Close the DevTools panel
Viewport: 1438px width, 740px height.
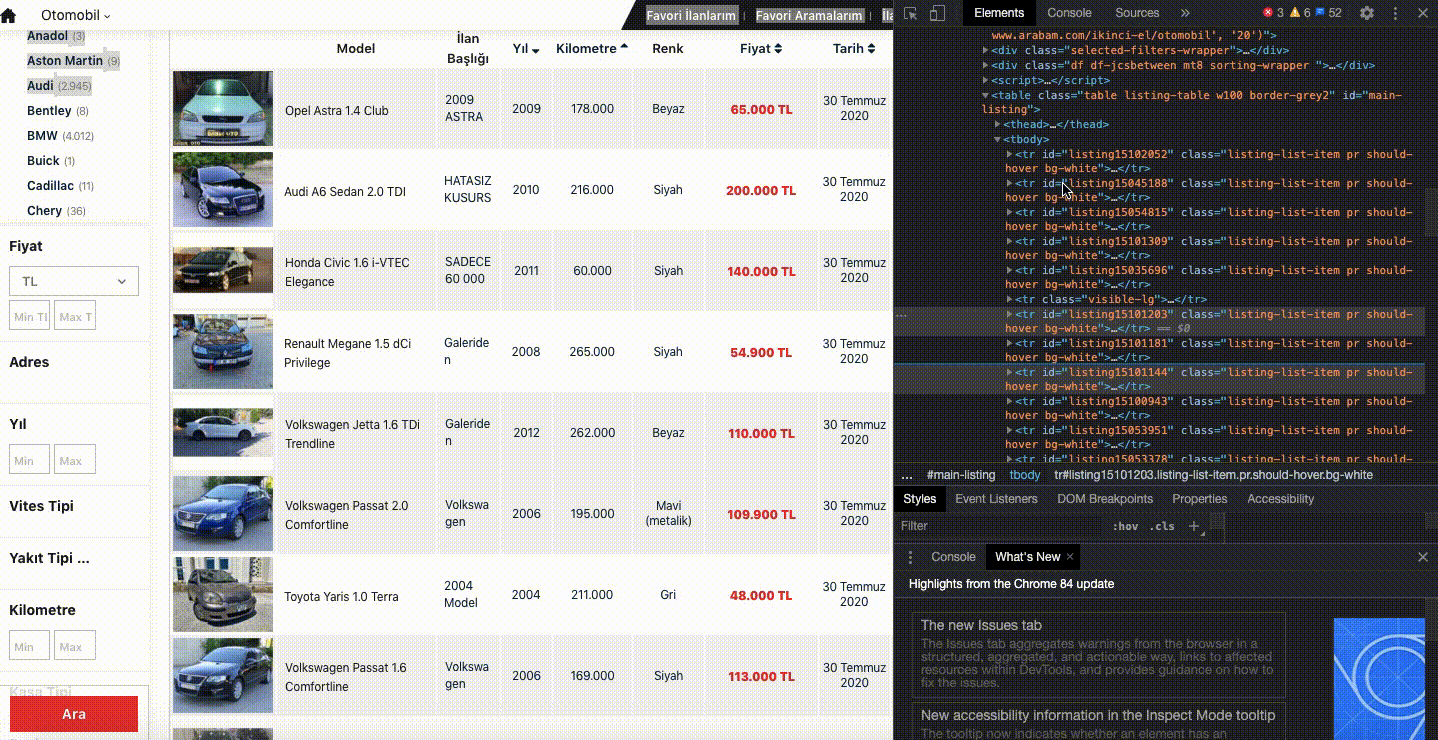(x=1423, y=13)
